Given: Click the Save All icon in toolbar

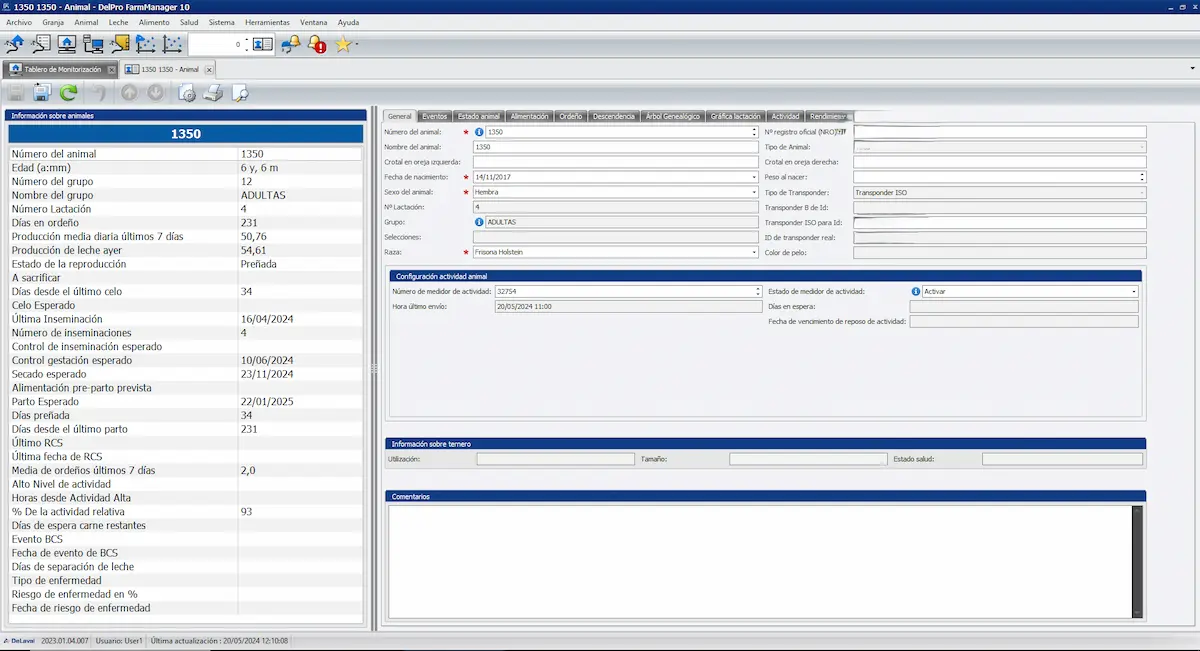Looking at the screenshot, I should tap(42, 93).
